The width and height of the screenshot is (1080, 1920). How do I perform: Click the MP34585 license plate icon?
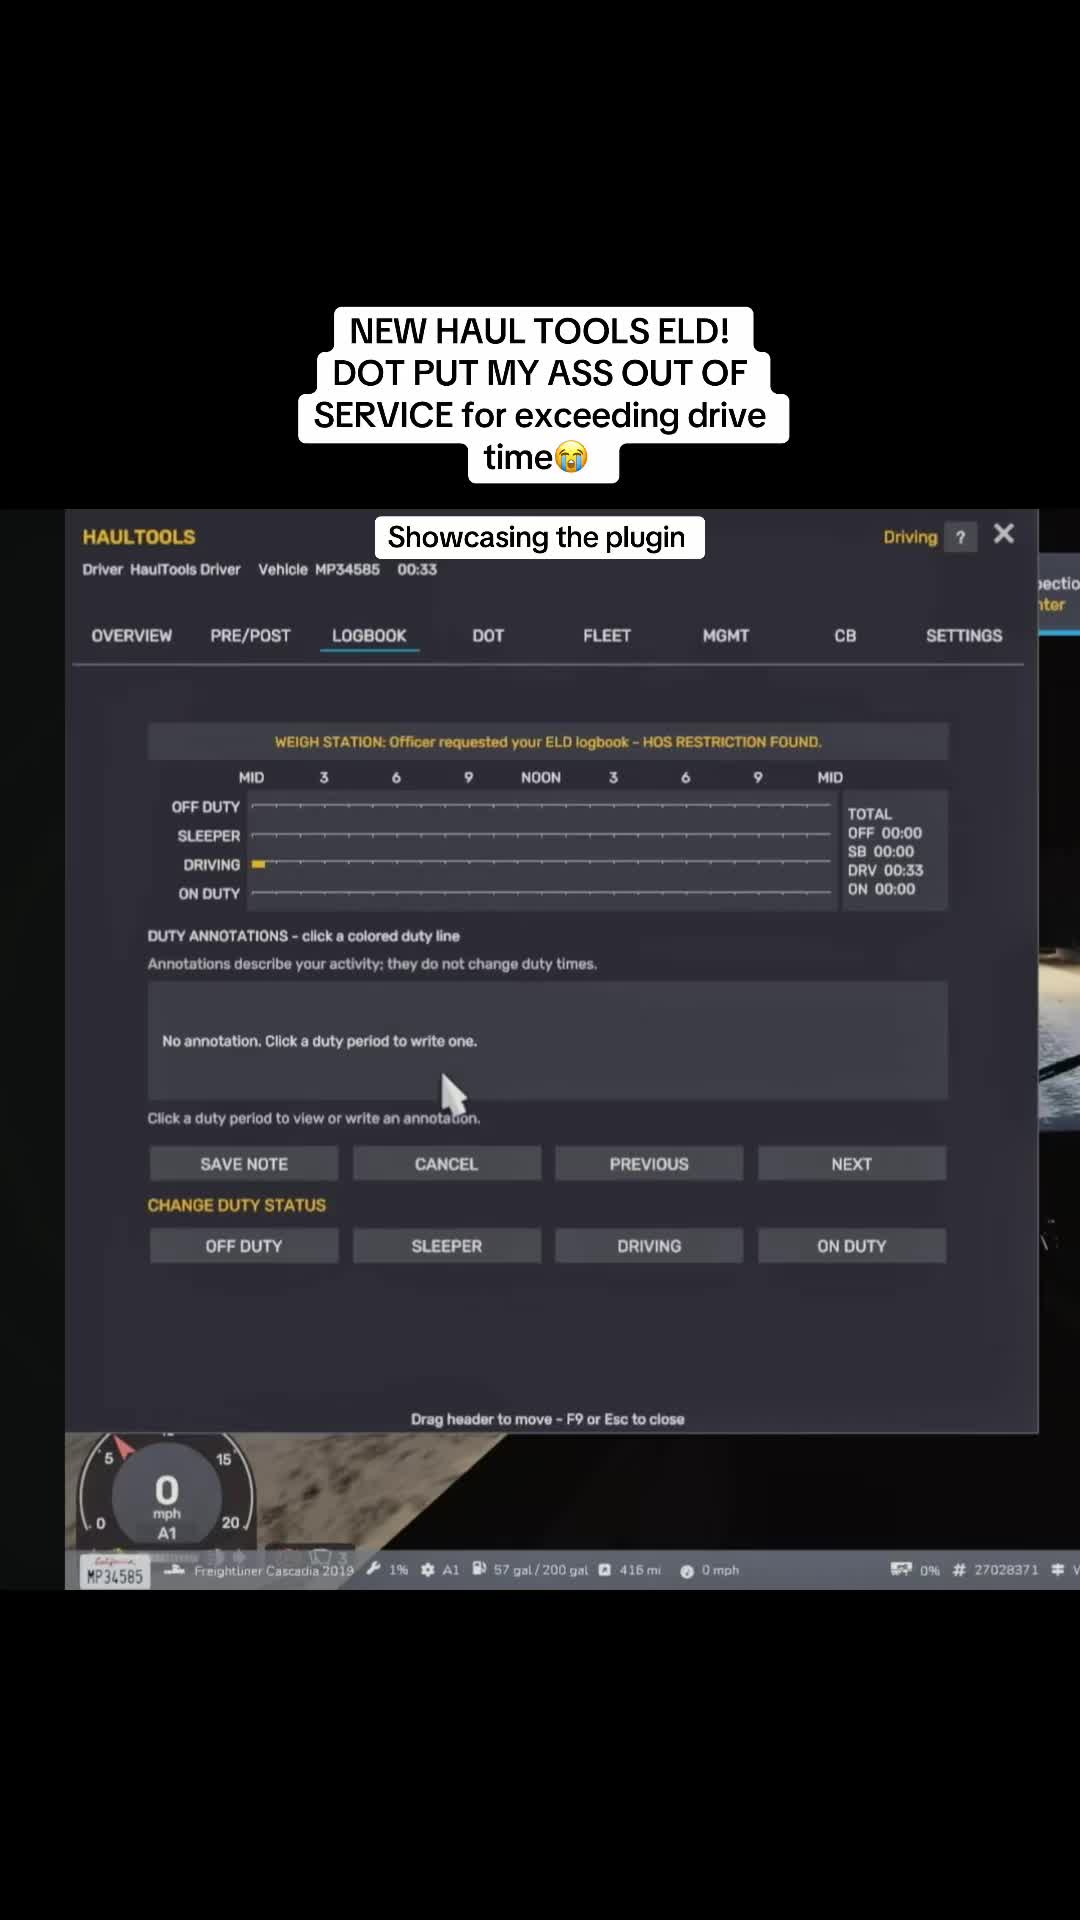click(x=114, y=1573)
